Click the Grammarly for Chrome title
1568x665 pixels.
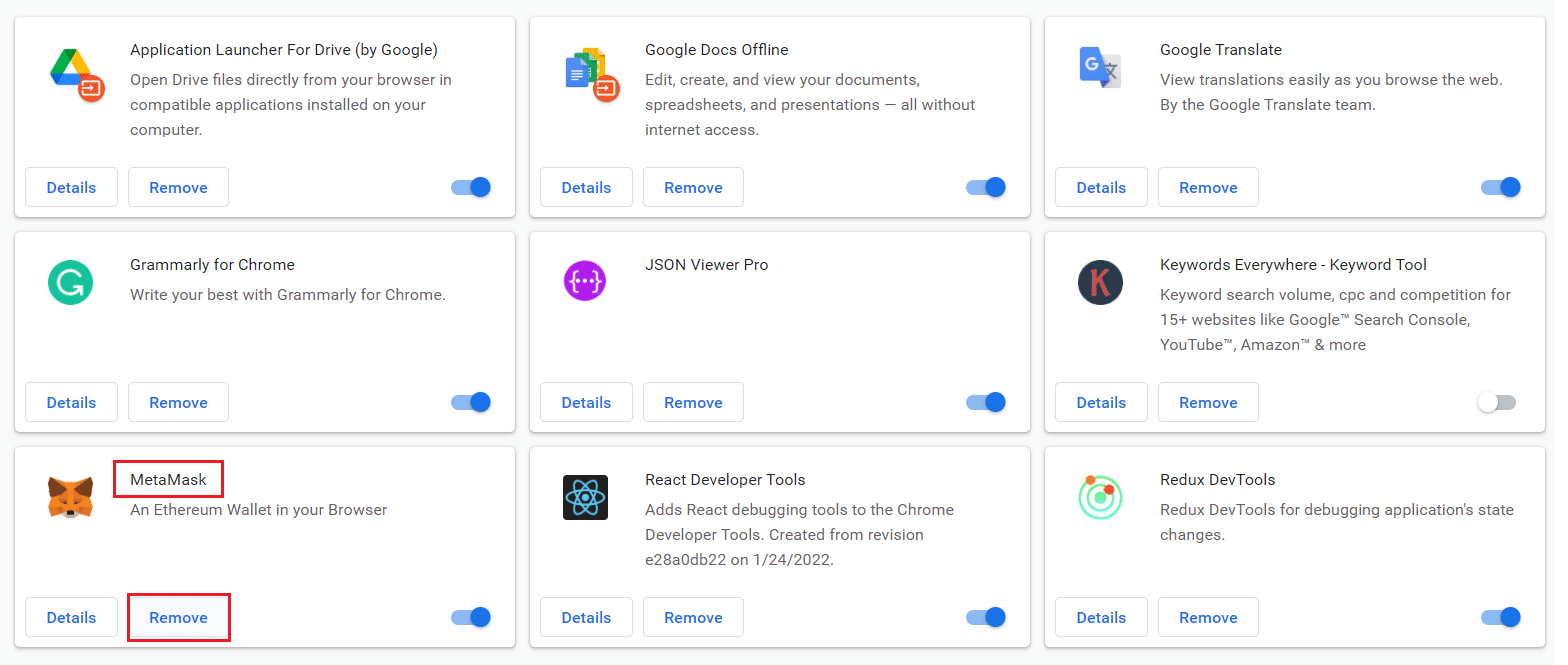[x=212, y=264]
